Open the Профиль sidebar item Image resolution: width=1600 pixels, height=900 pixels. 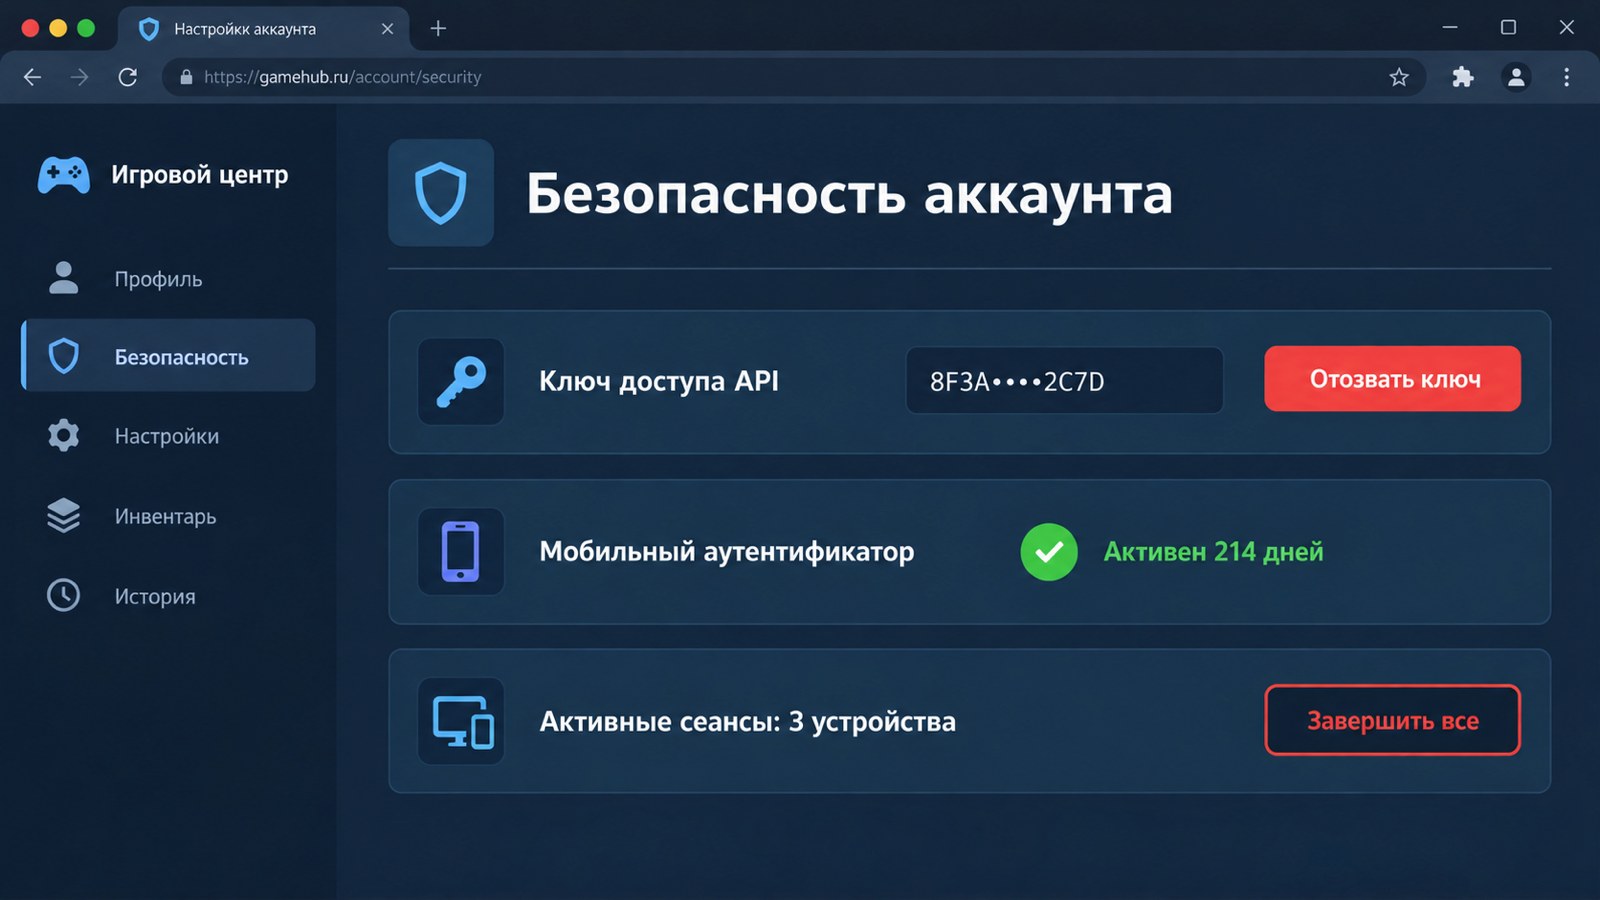tap(168, 278)
